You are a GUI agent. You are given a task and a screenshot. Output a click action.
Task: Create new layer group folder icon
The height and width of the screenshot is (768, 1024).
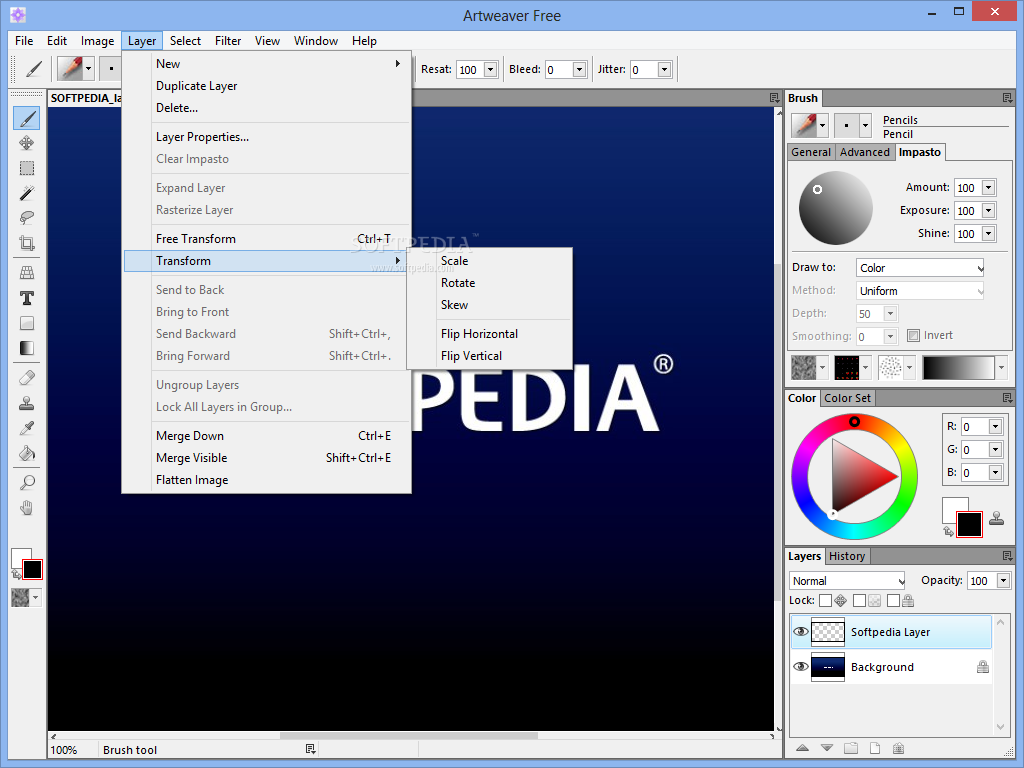point(850,748)
